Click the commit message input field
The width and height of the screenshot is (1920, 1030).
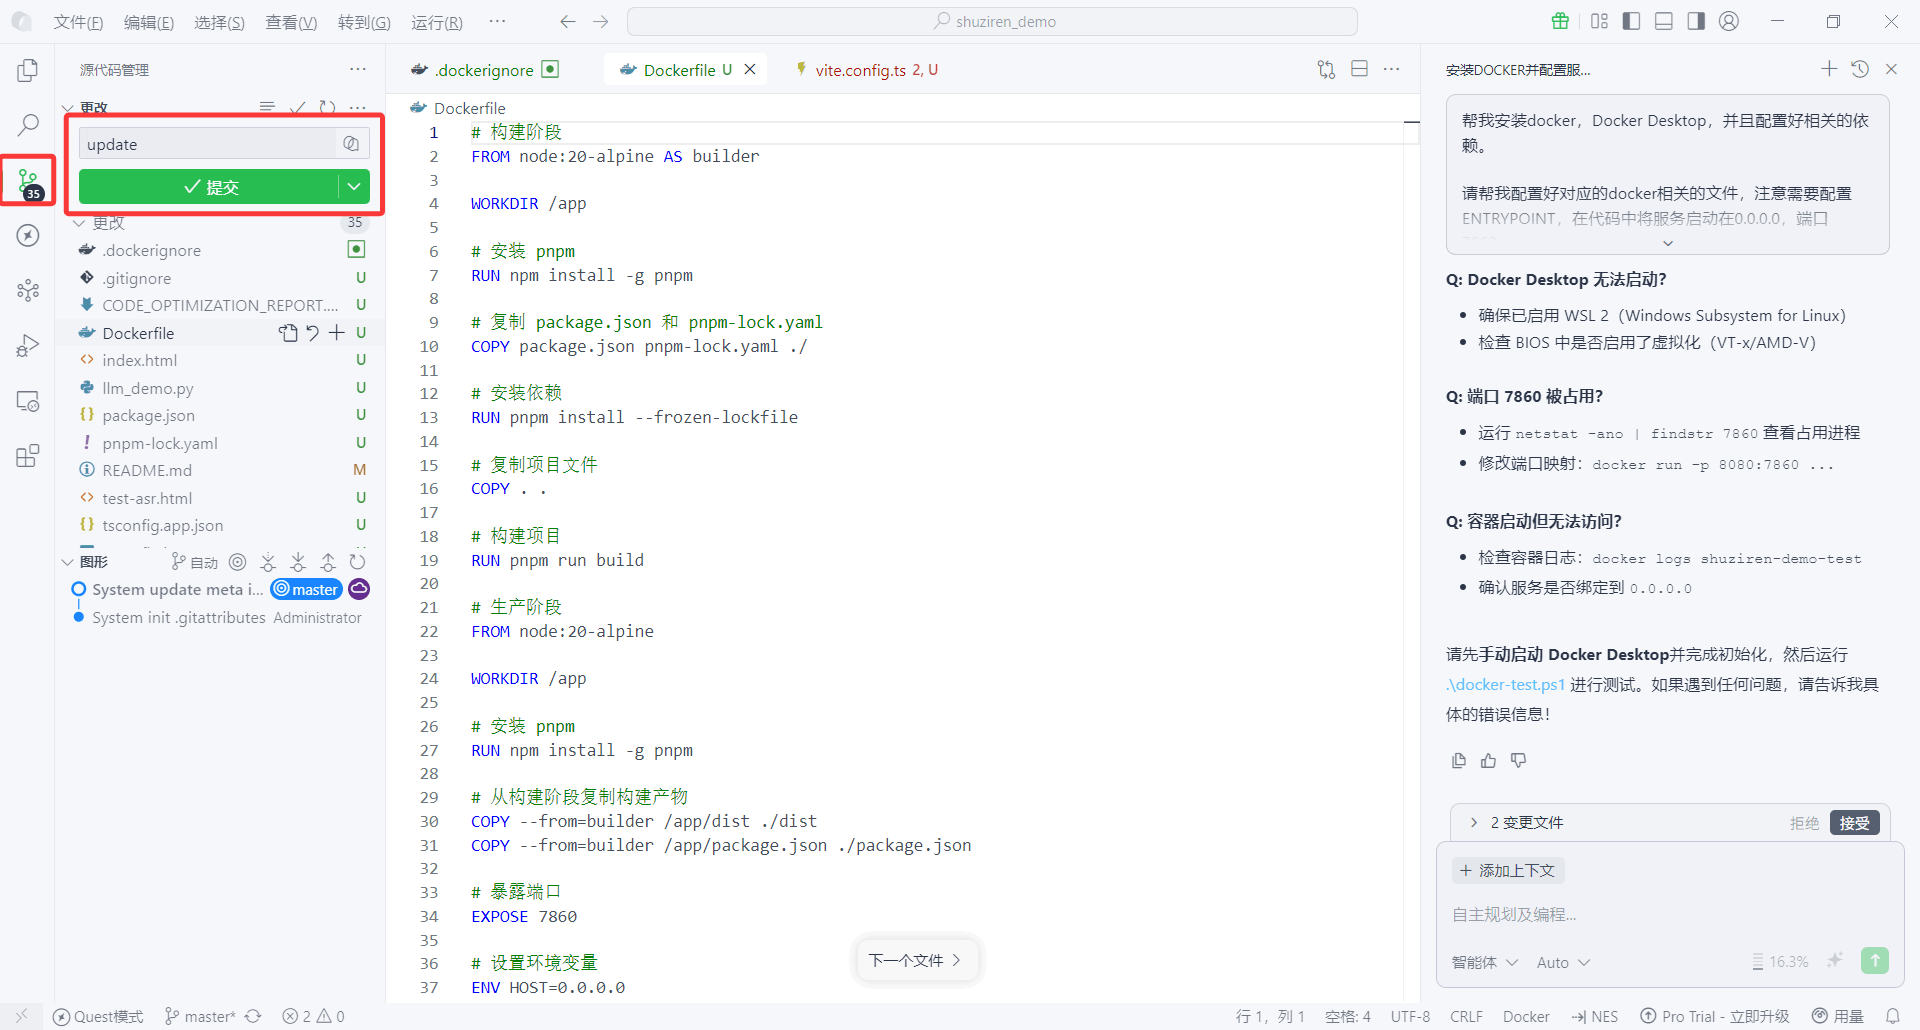click(x=210, y=144)
